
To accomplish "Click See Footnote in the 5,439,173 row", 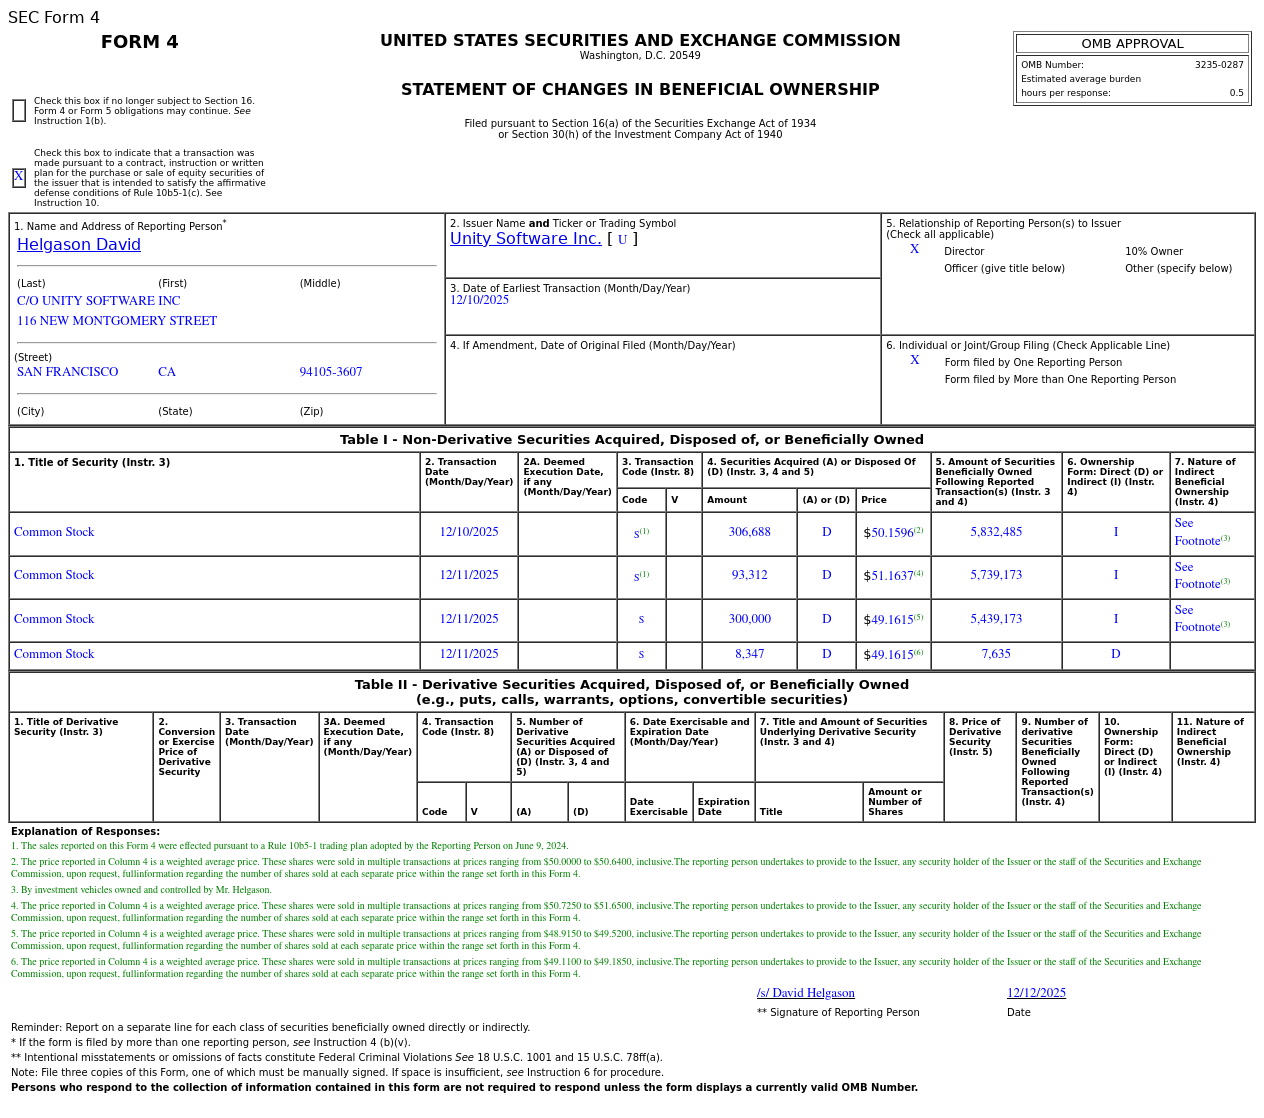I will 1202,618.
